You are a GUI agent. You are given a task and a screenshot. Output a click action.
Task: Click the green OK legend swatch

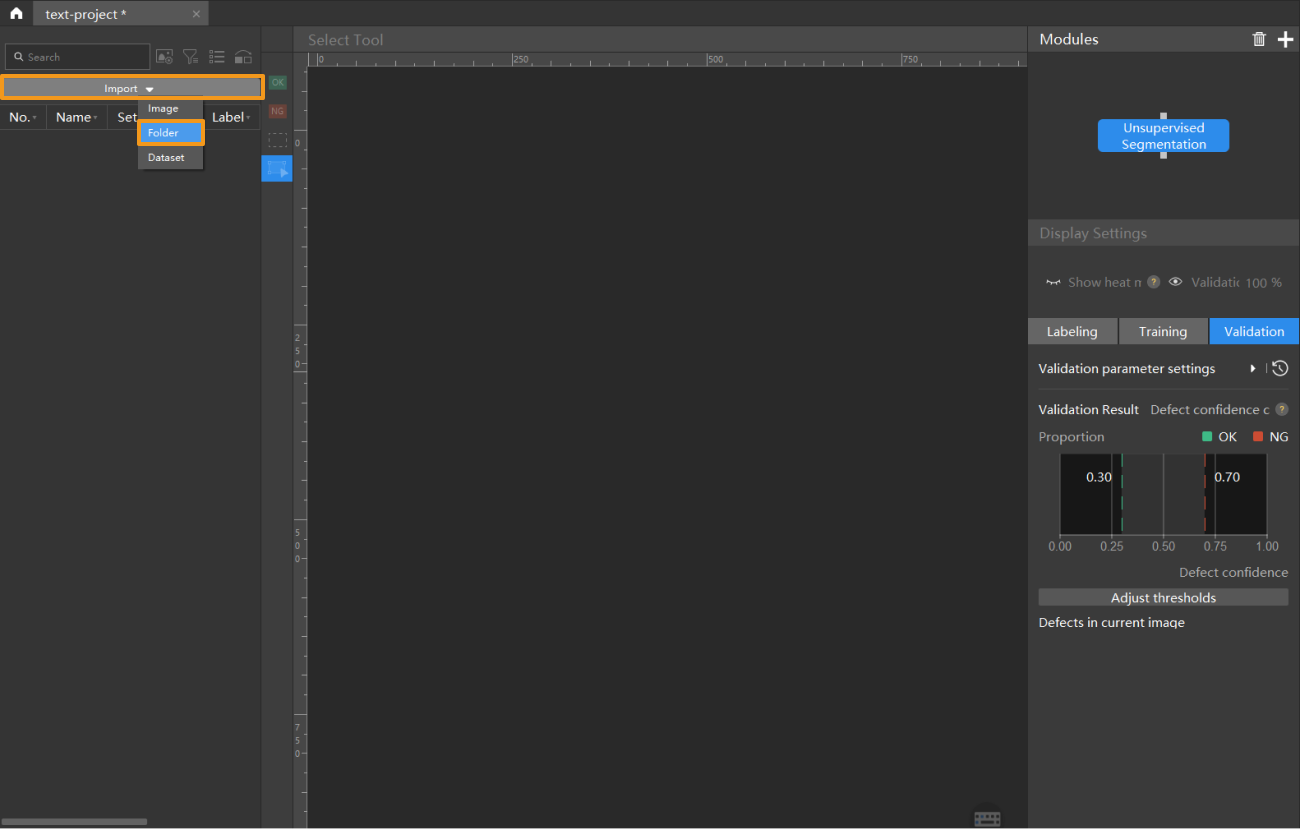pos(1207,437)
